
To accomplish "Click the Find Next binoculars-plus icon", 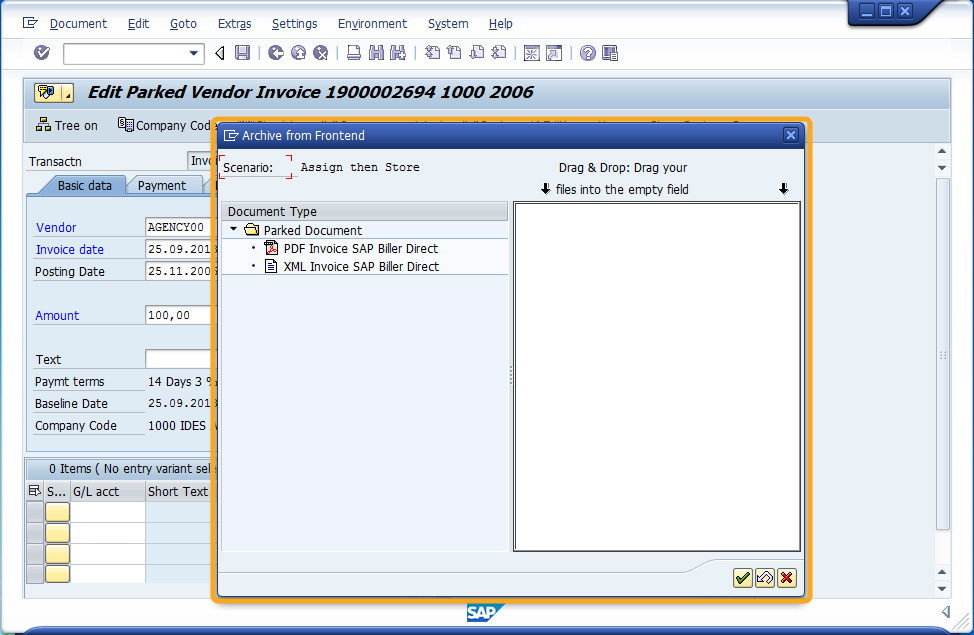I will [398, 53].
